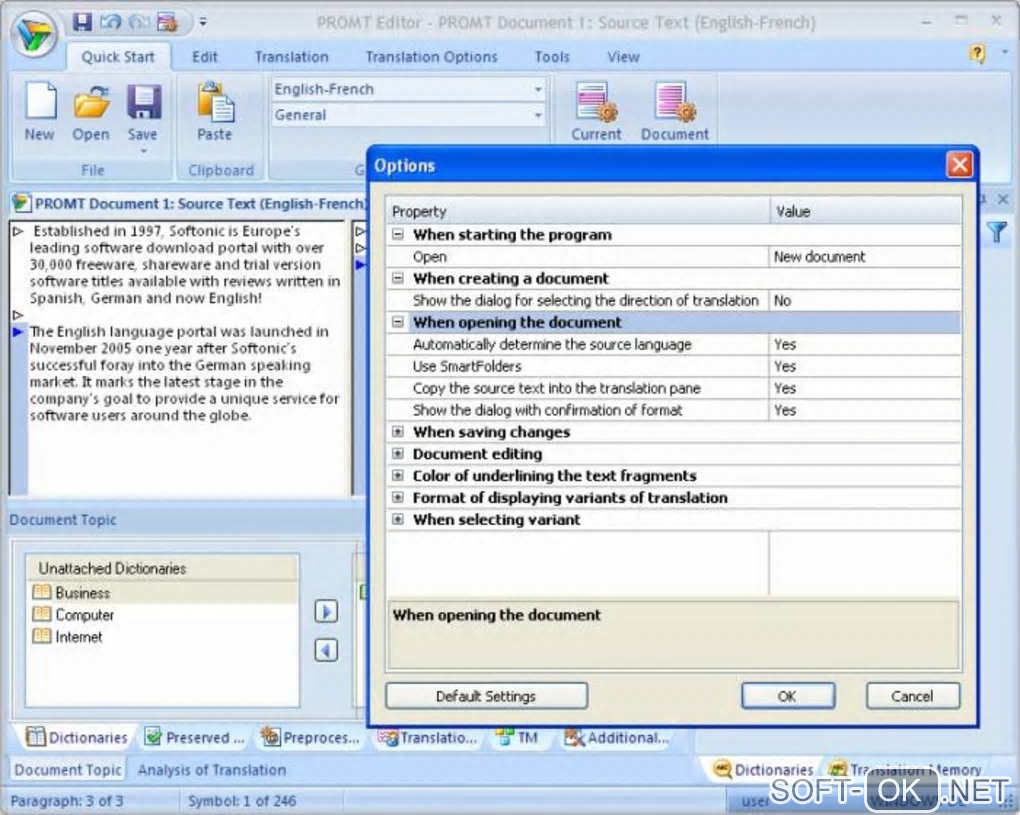Viewport: 1020px width, 815px height.
Task: Open the Edit ribbon tab
Action: pos(204,57)
